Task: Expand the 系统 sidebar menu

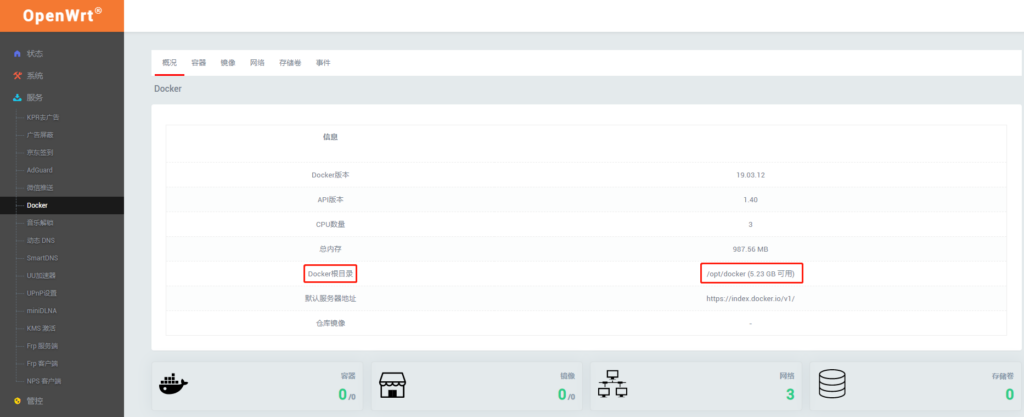Action: [x=35, y=75]
